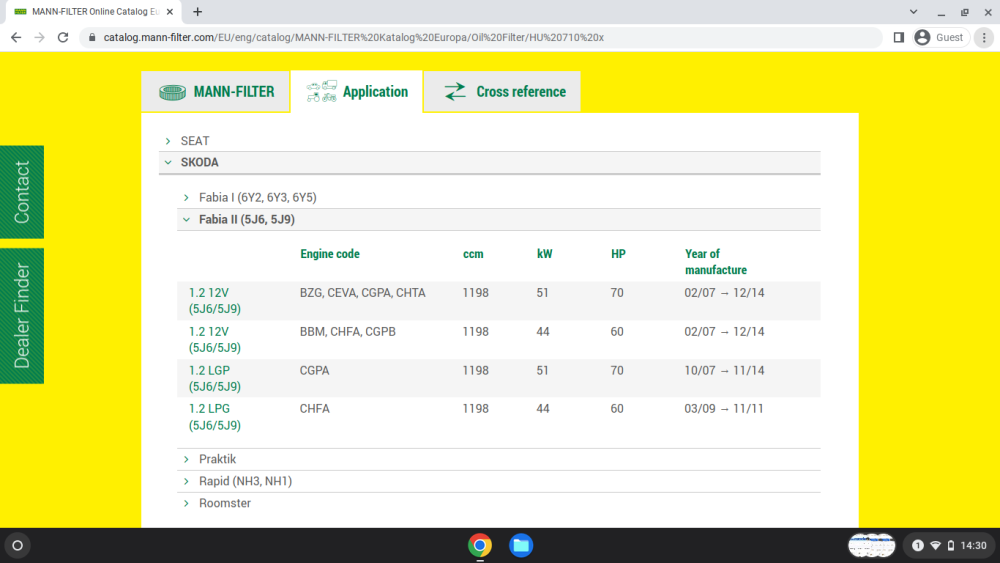1000x563 pixels.
Task: Click the browser forward arrow
Action: coord(40,38)
